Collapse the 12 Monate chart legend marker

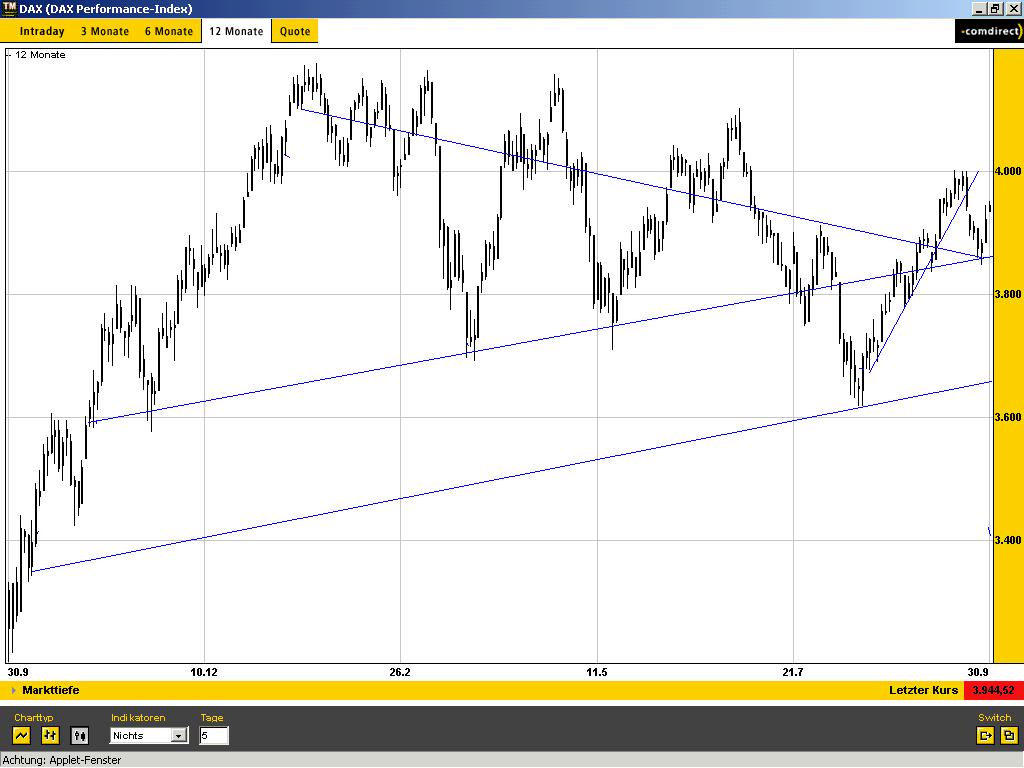pos(9,55)
